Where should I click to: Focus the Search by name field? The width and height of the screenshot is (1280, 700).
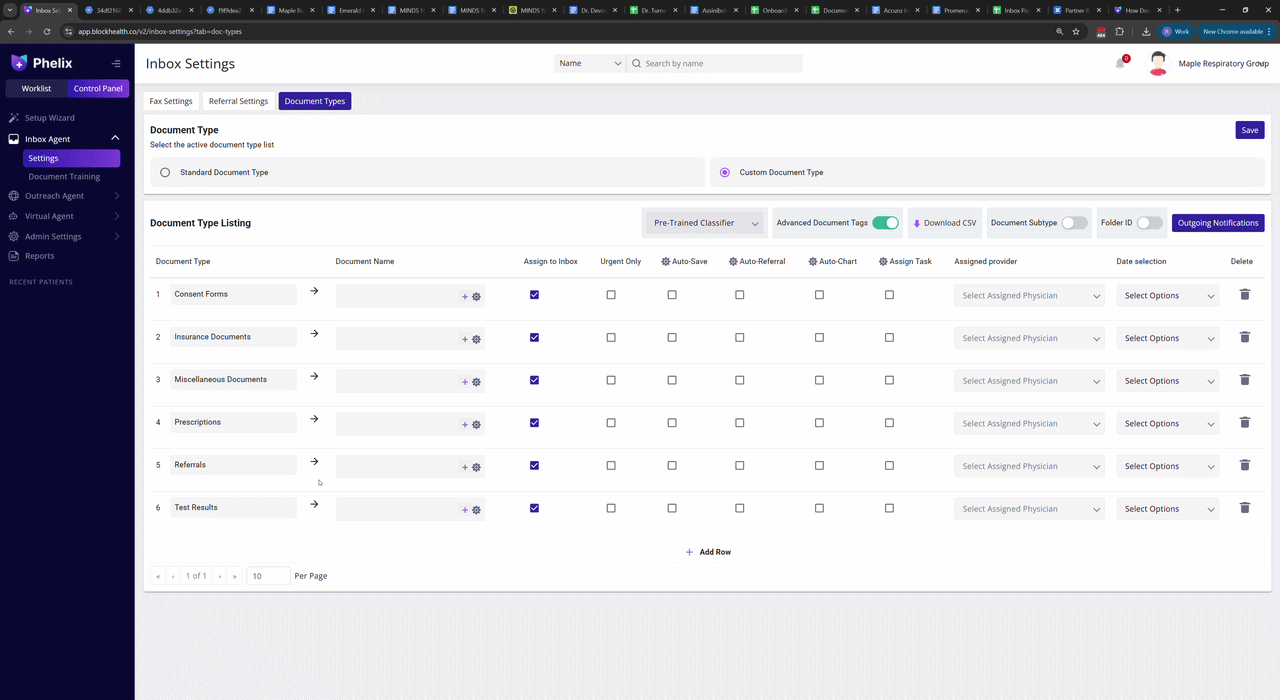coord(715,63)
